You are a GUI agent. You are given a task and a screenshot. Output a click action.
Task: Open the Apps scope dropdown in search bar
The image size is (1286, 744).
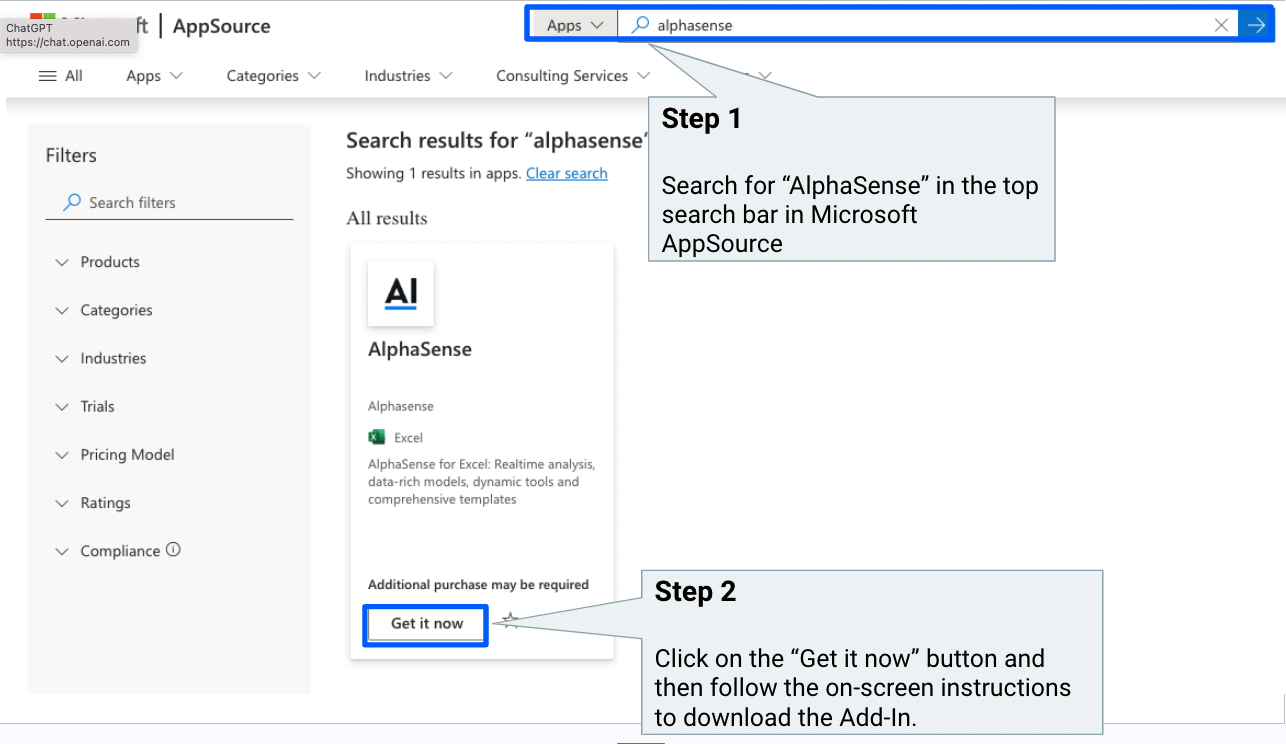pos(574,25)
